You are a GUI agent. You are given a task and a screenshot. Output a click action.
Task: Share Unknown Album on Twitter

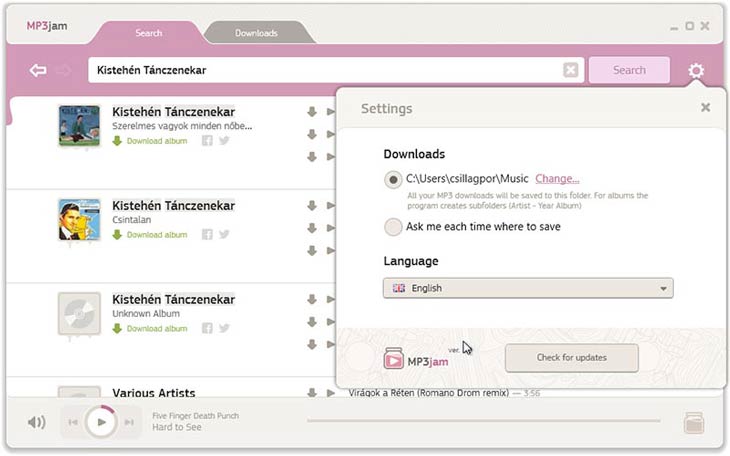pos(224,328)
